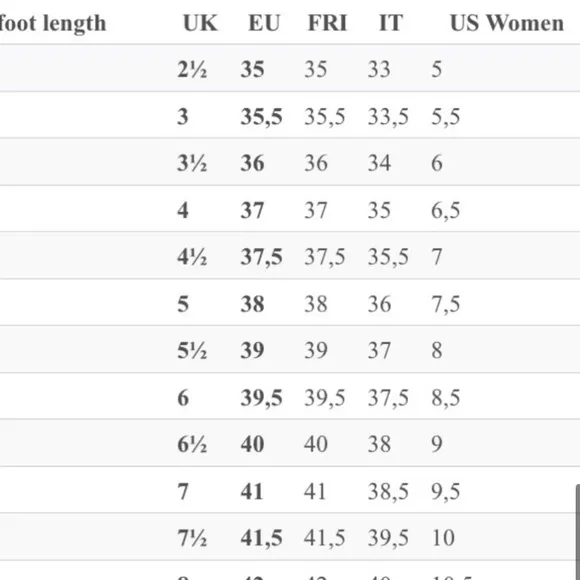
Task: Click the US Women column header
Action: 507,23
